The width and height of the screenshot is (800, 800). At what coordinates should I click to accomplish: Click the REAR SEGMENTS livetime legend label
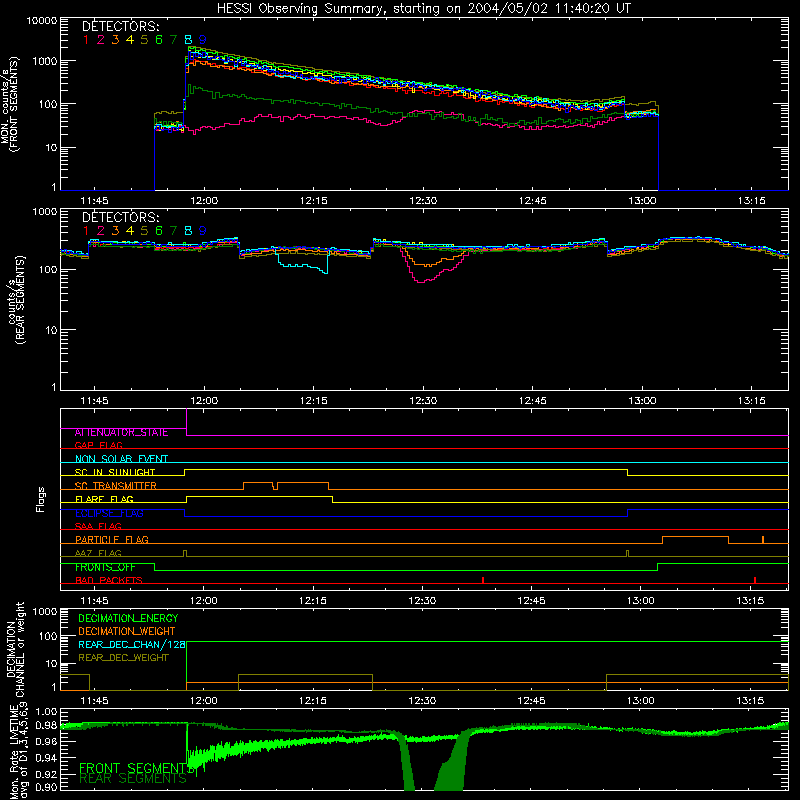pos(133,779)
